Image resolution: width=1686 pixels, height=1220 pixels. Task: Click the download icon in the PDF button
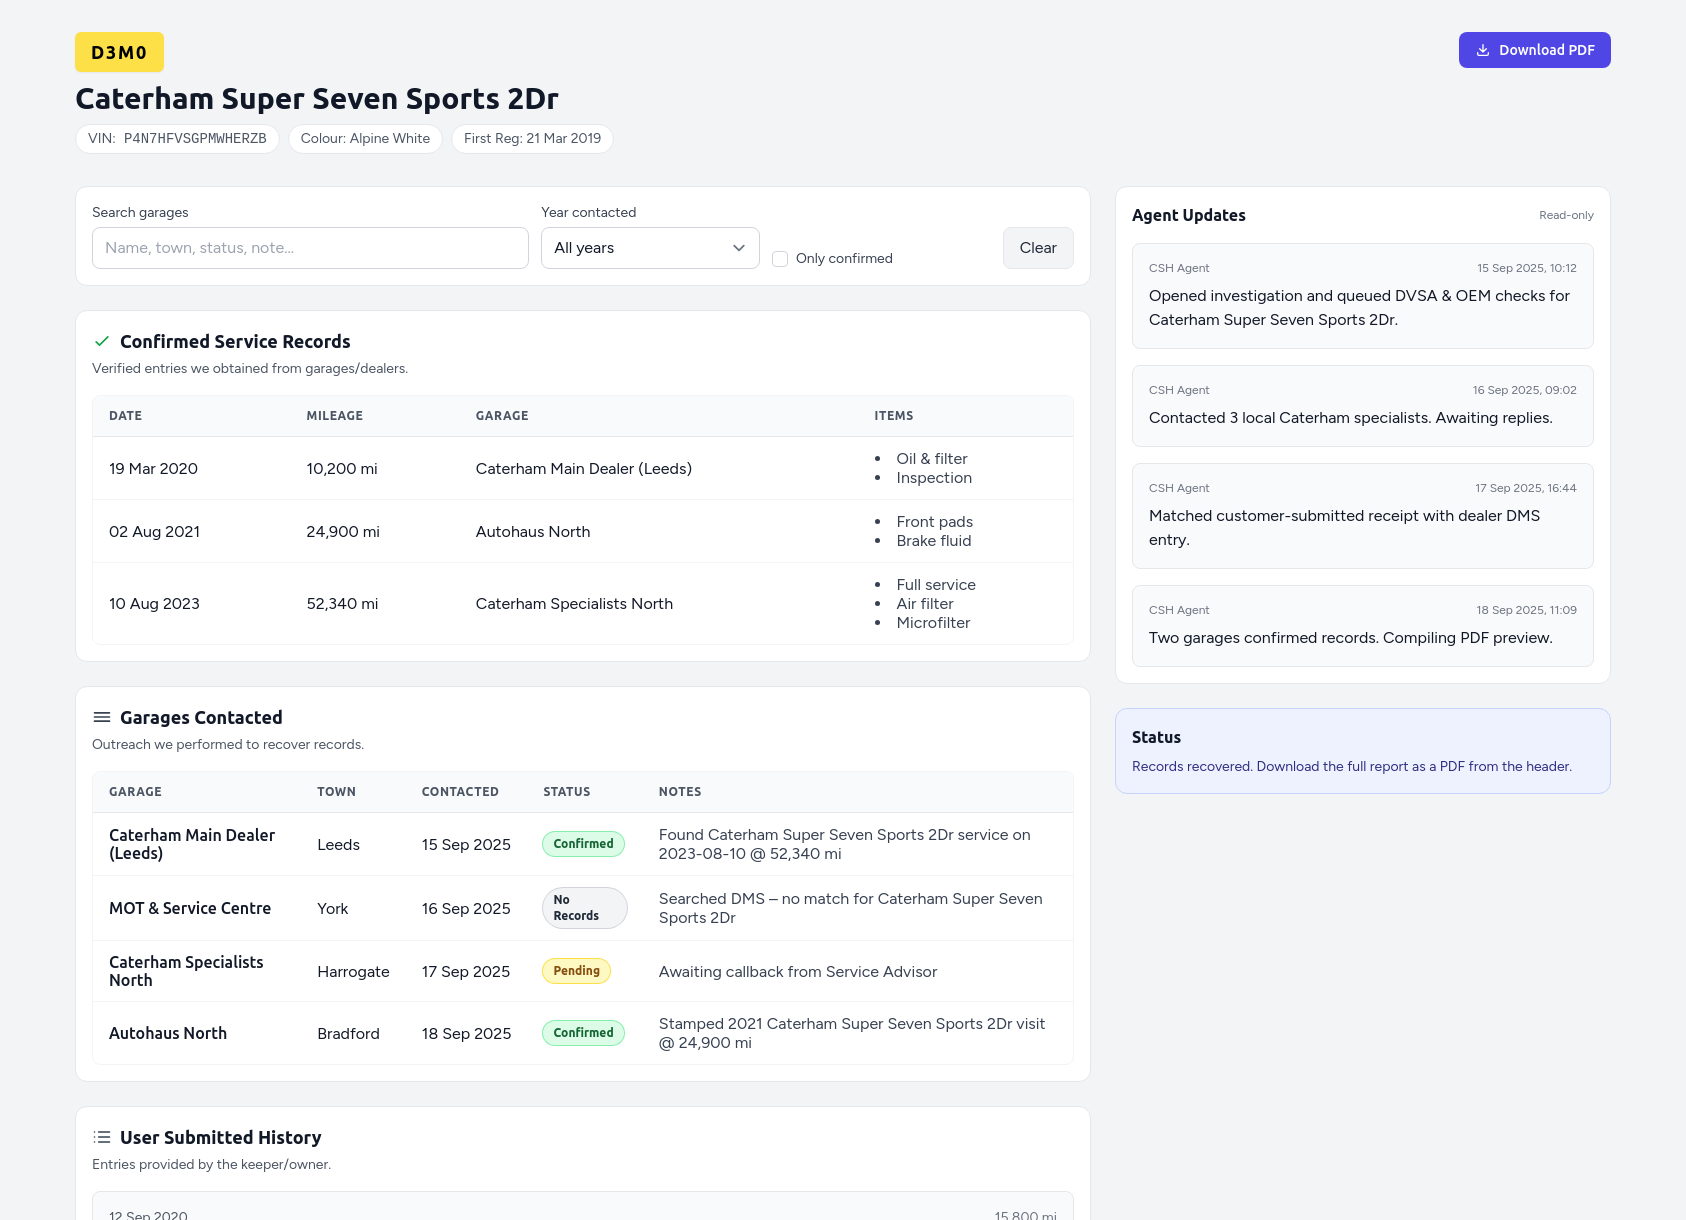(x=1483, y=50)
